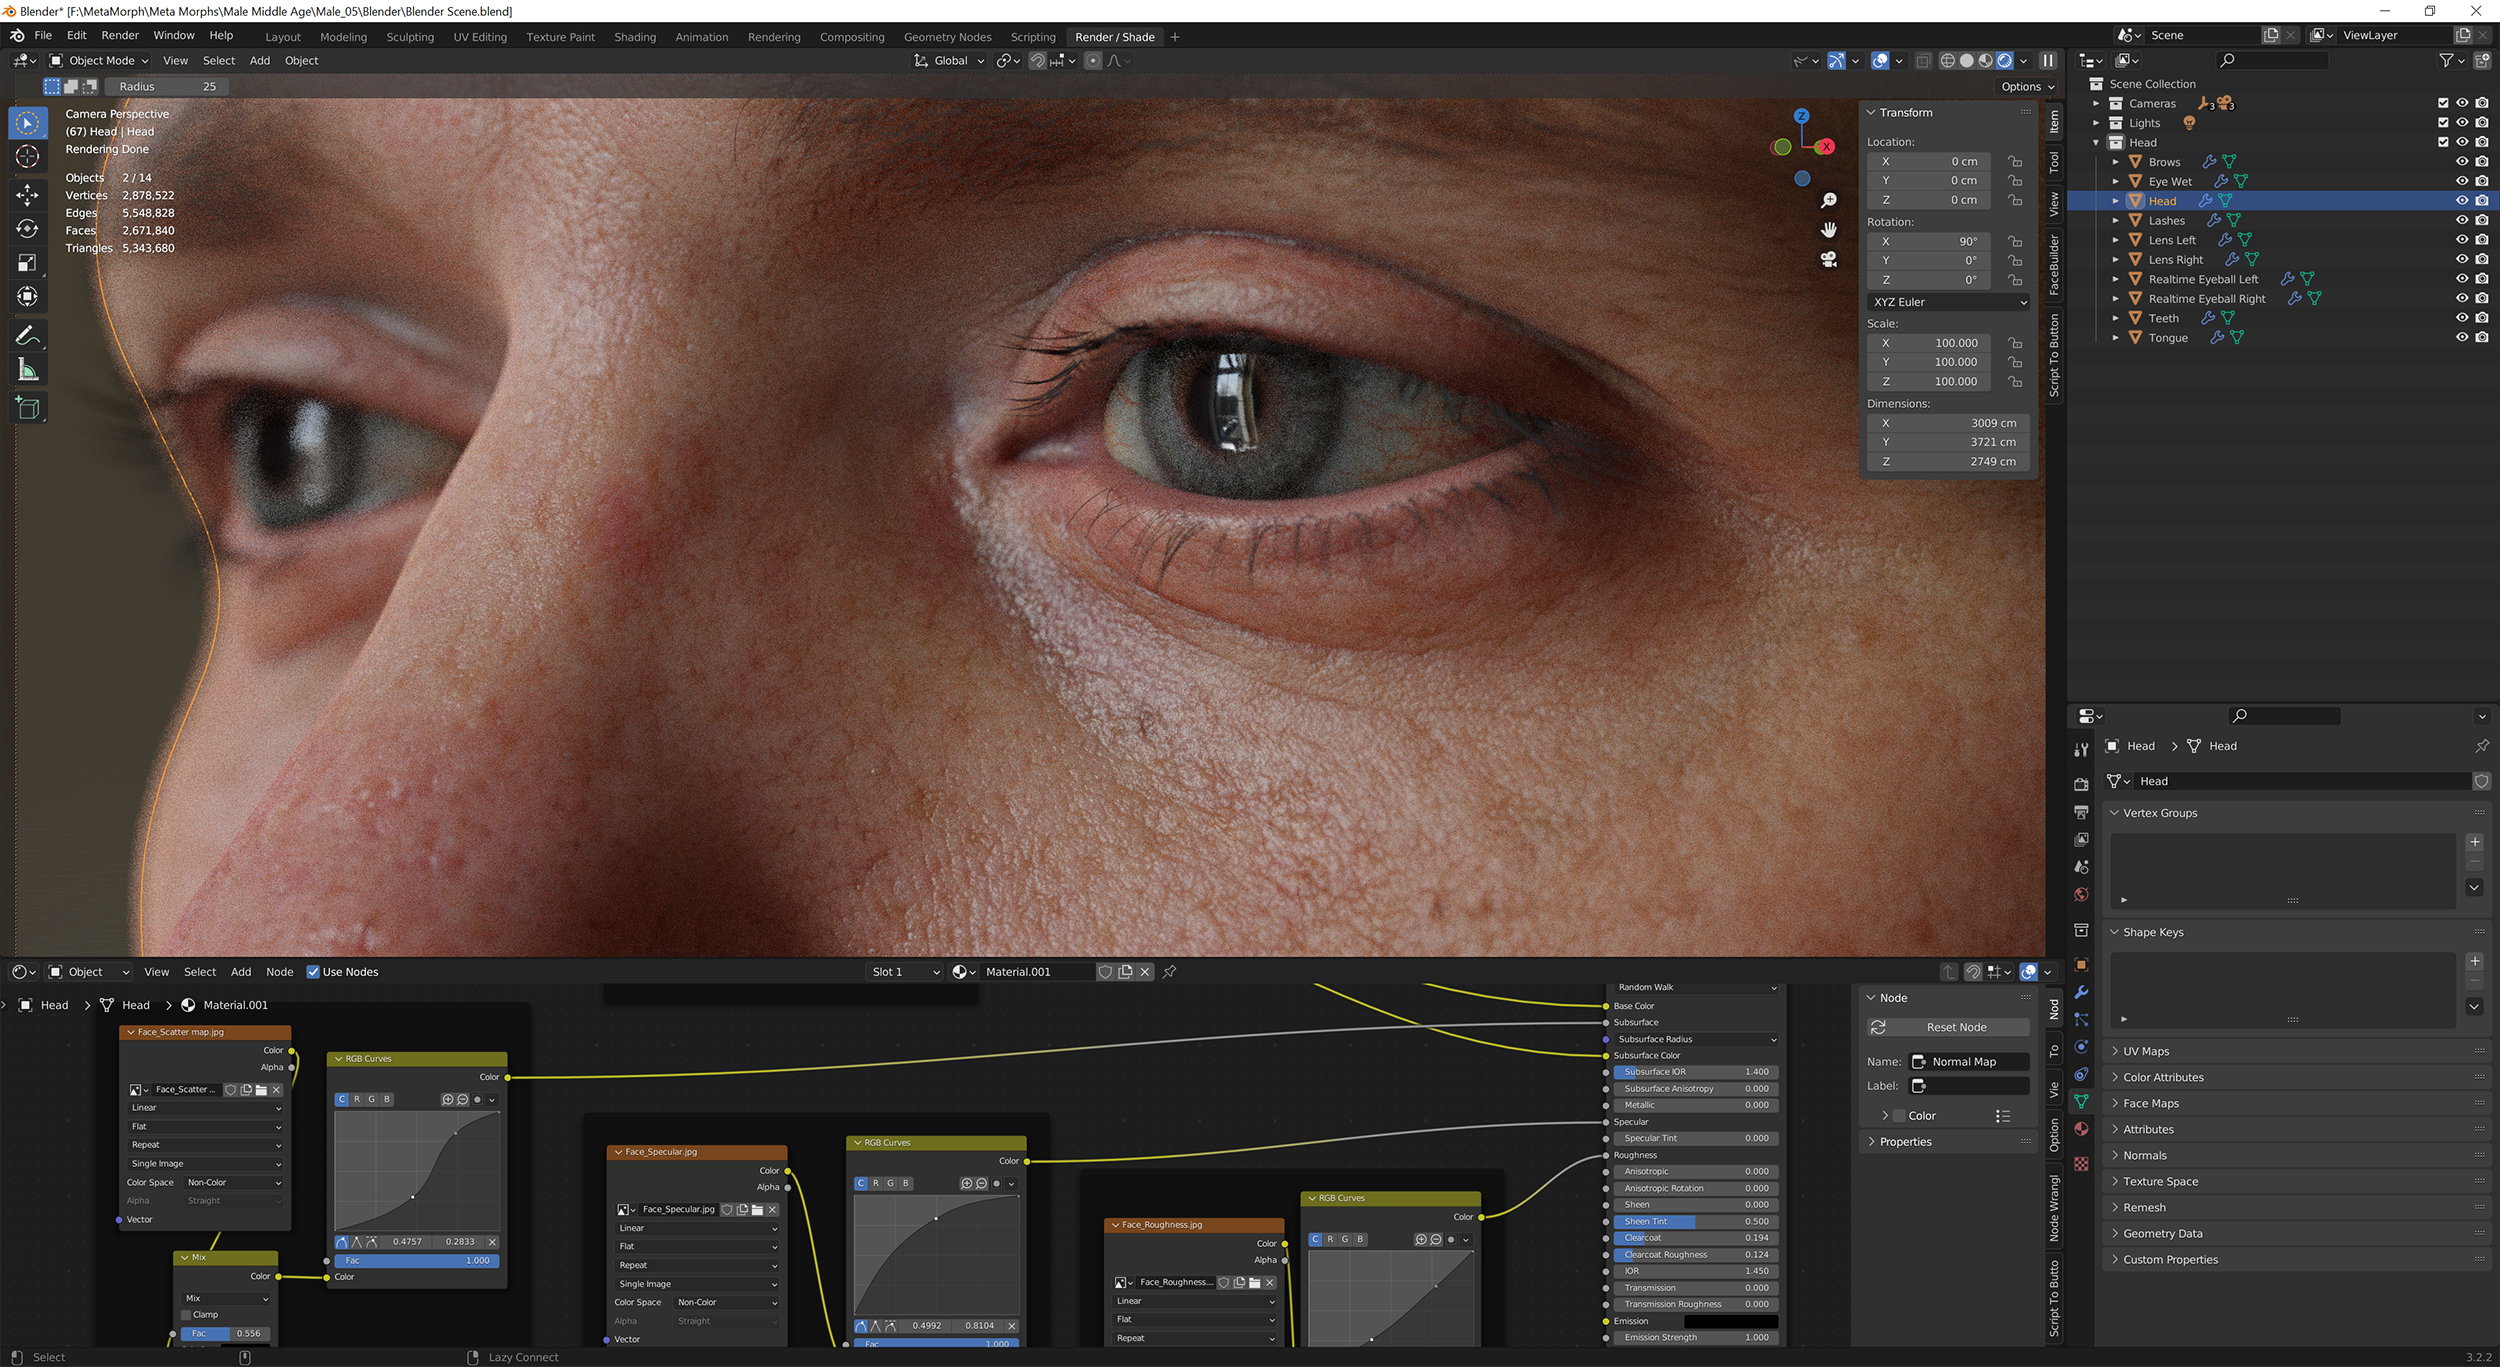This screenshot has width=2500, height=1367.
Task: Add a new vertex group with plus
Action: point(2475,842)
